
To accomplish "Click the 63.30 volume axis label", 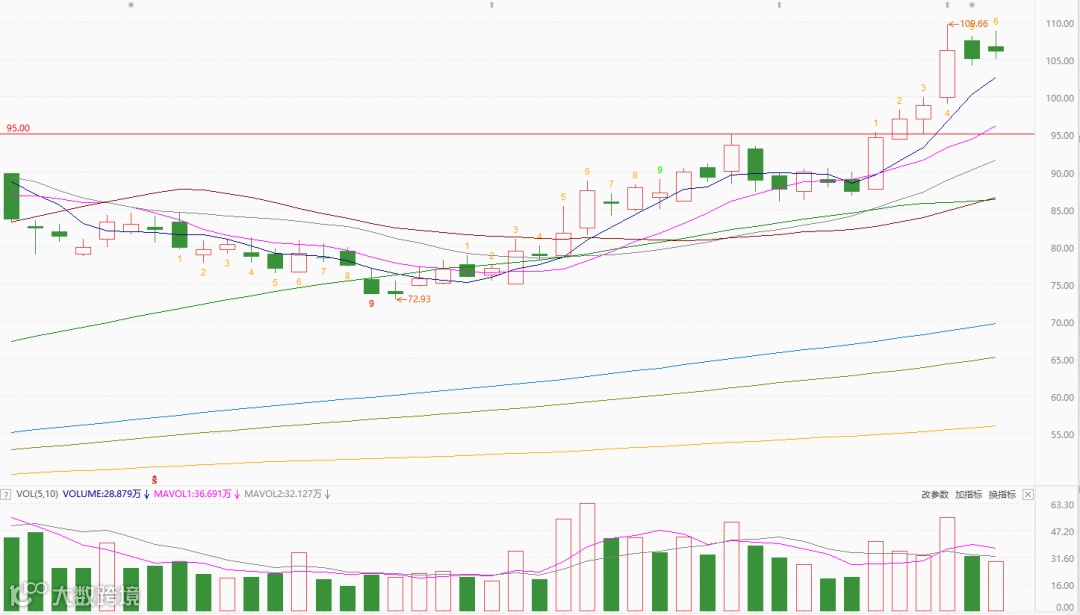I will coord(1063,505).
